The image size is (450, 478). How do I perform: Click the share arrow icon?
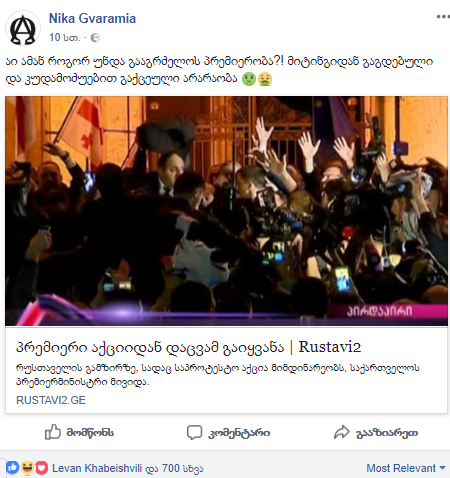point(342,432)
